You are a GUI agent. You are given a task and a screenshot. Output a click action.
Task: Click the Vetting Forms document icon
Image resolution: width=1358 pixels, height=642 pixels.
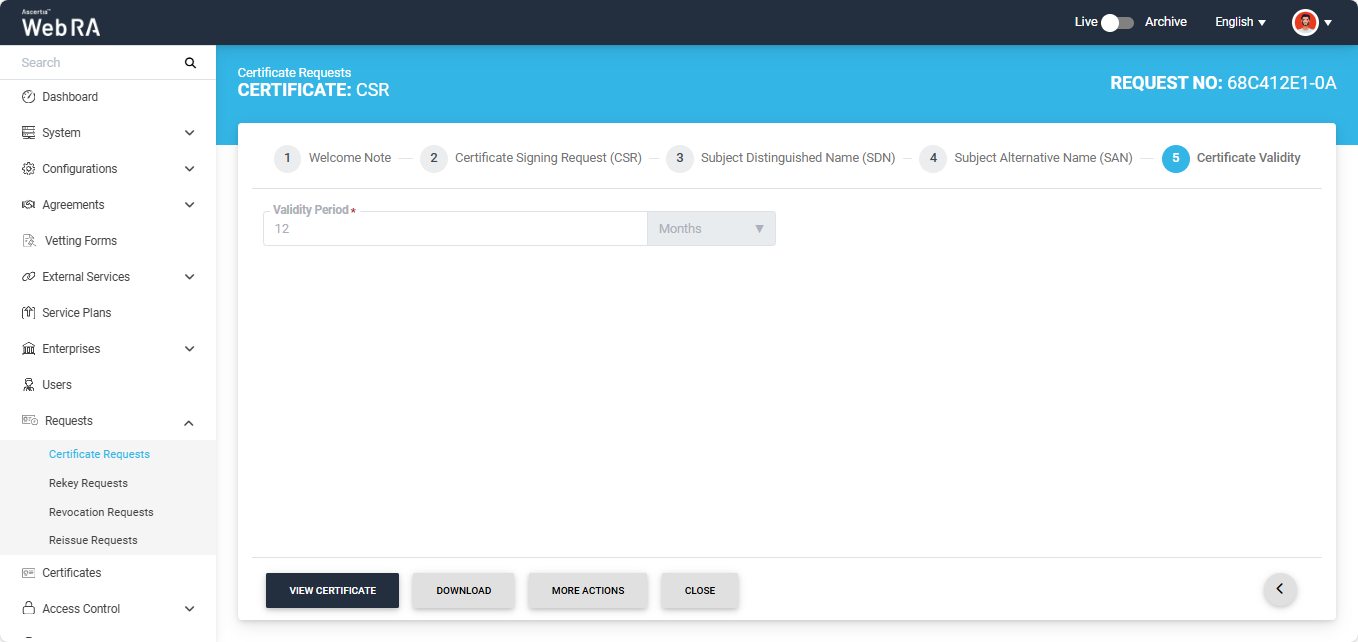pos(29,241)
